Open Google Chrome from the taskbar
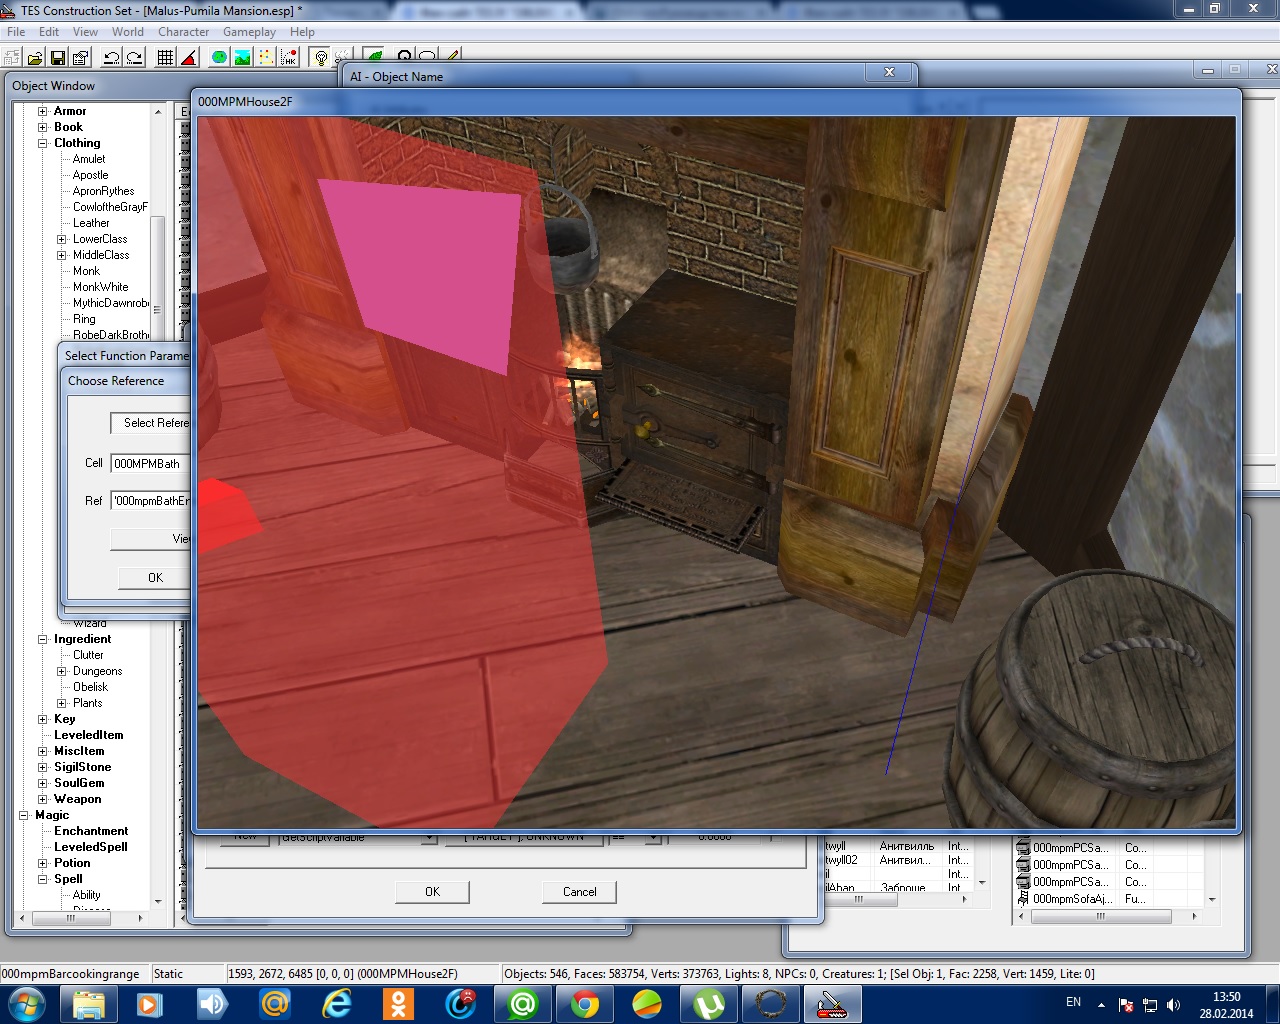This screenshot has height=1024, width=1280. point(584,1003)
